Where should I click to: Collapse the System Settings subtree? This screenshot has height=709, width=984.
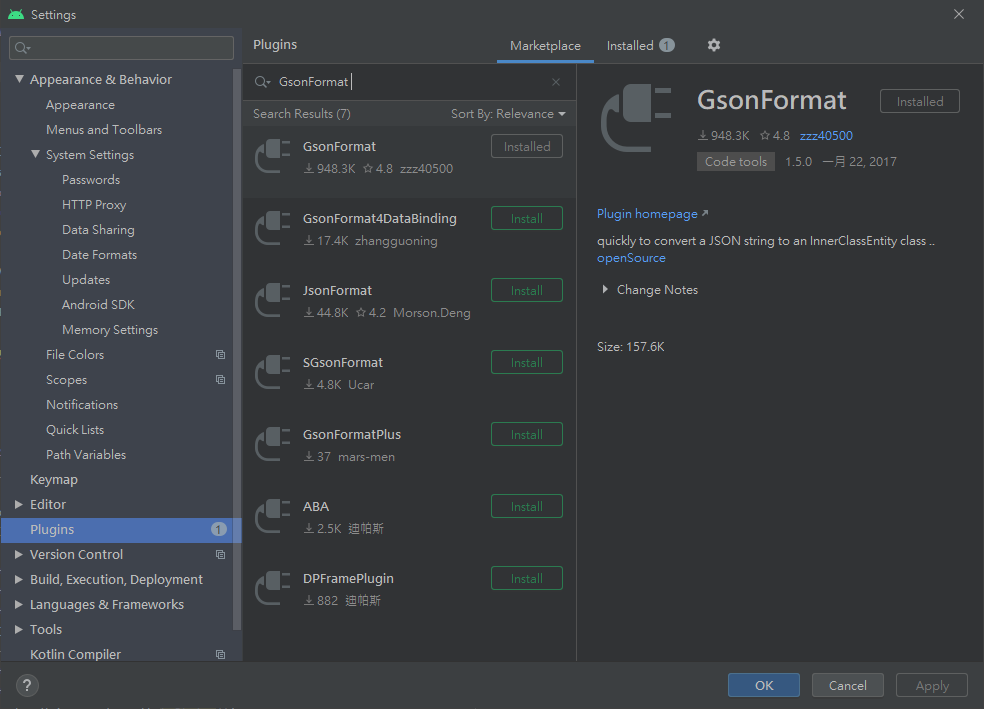36,154
